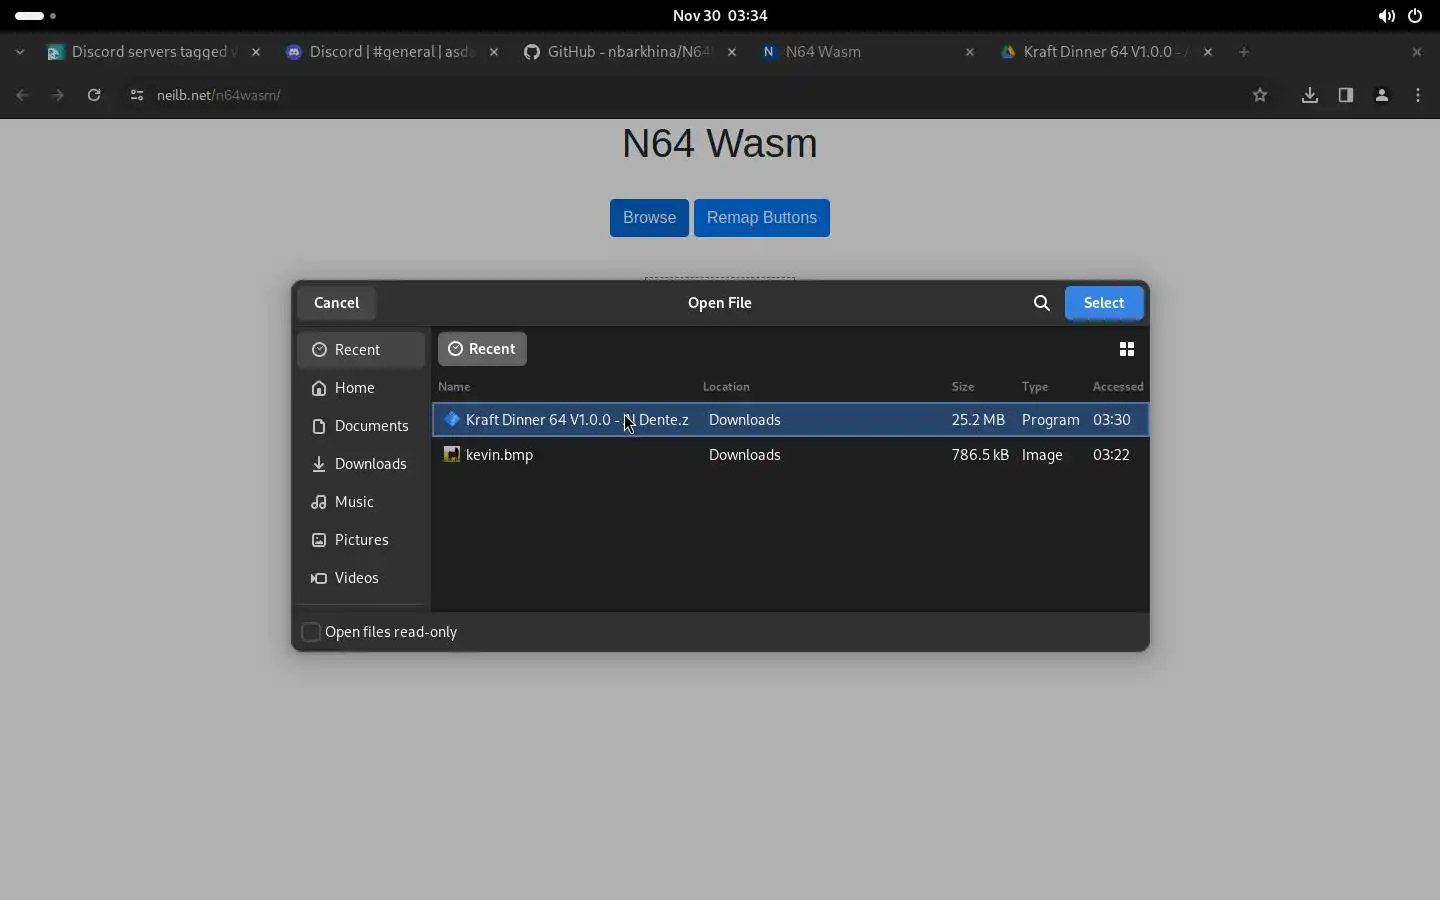Sort files by Accessed column header
The width and height of the screenshot is (1440, 900).
1118,387
